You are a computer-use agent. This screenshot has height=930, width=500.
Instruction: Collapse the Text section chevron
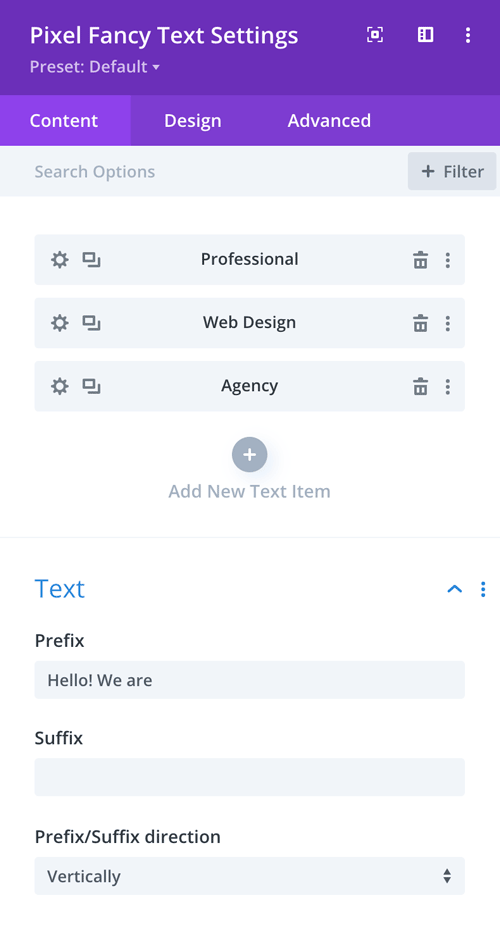455,589
